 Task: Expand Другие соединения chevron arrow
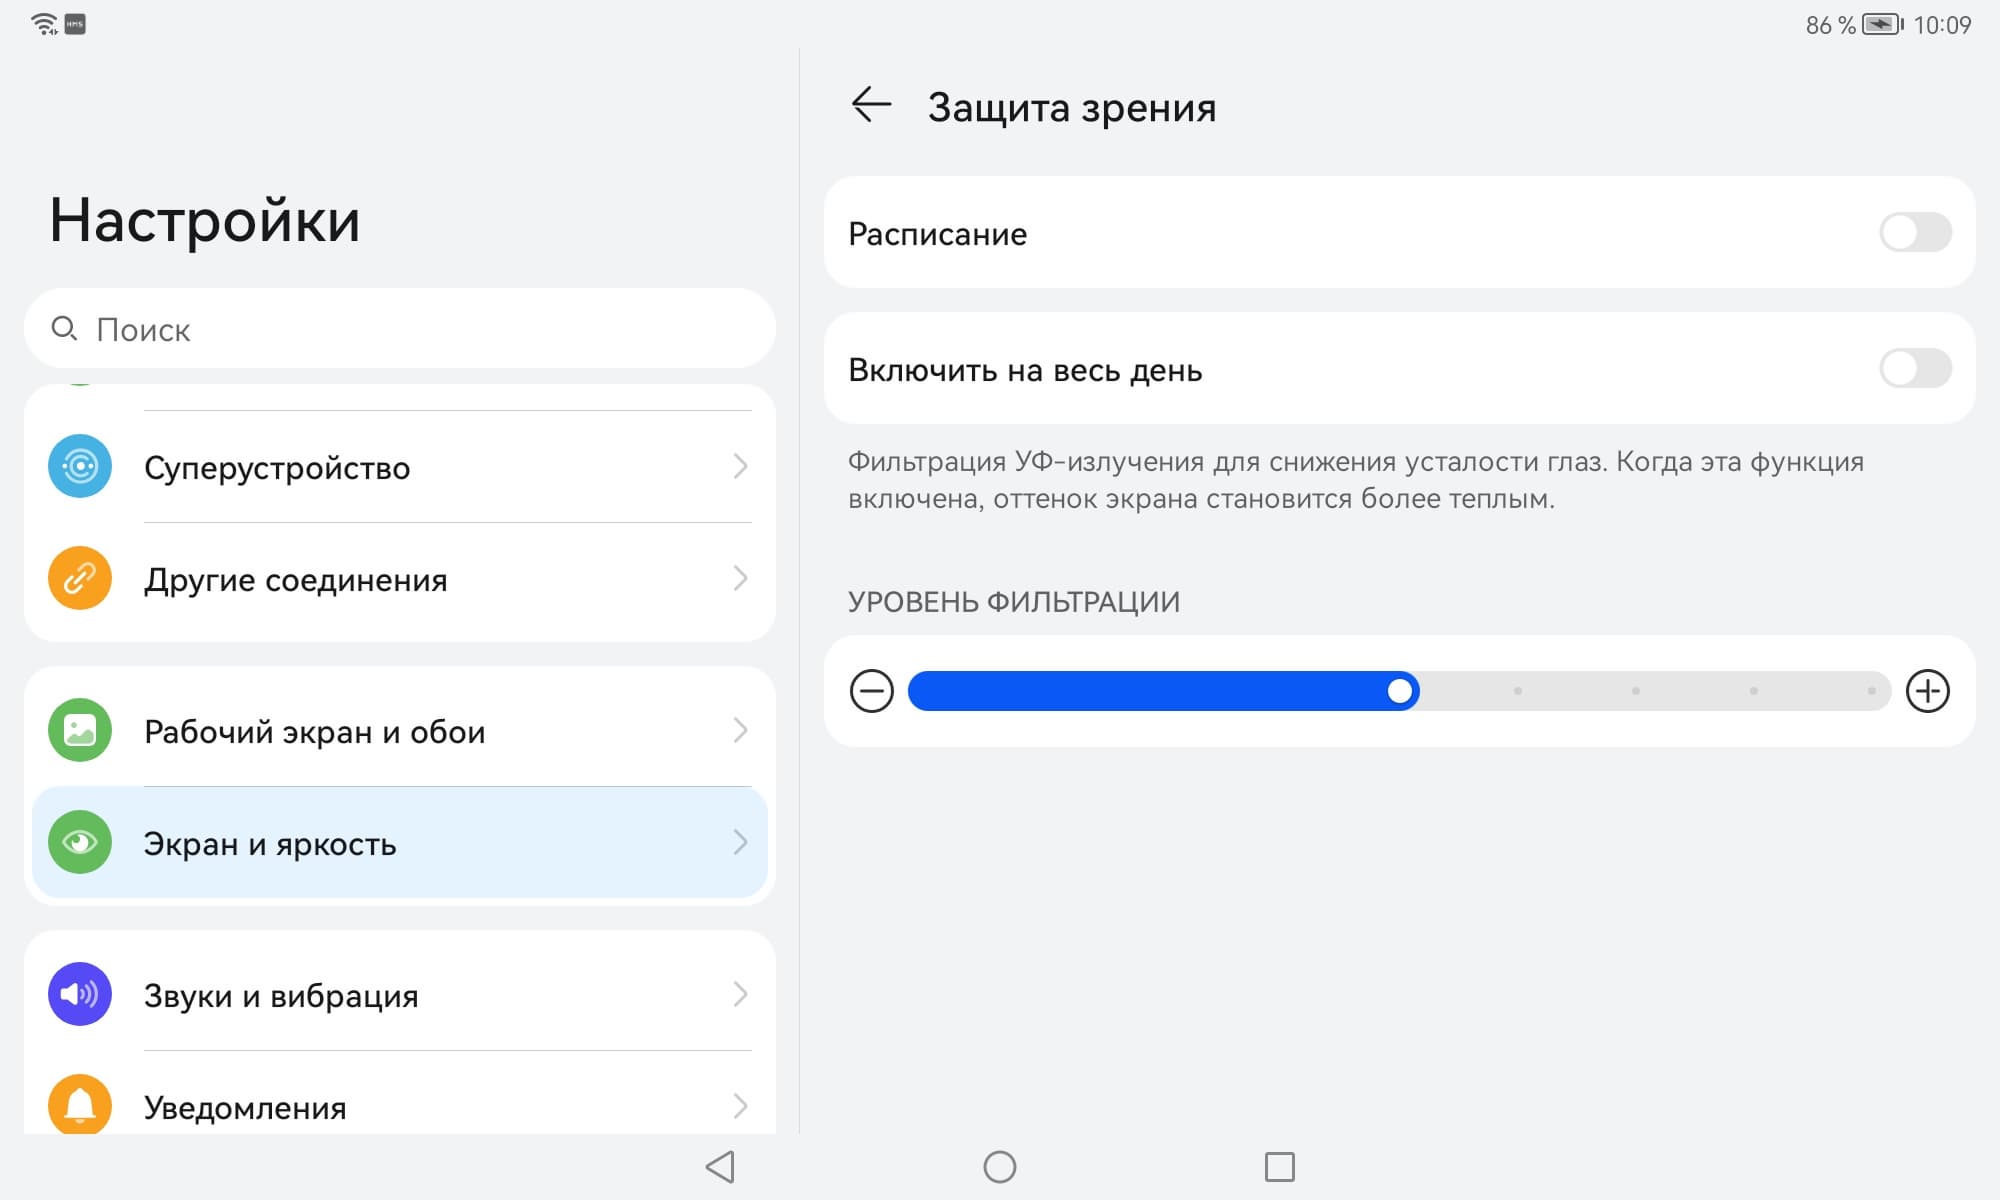click(x=740, y=578)
